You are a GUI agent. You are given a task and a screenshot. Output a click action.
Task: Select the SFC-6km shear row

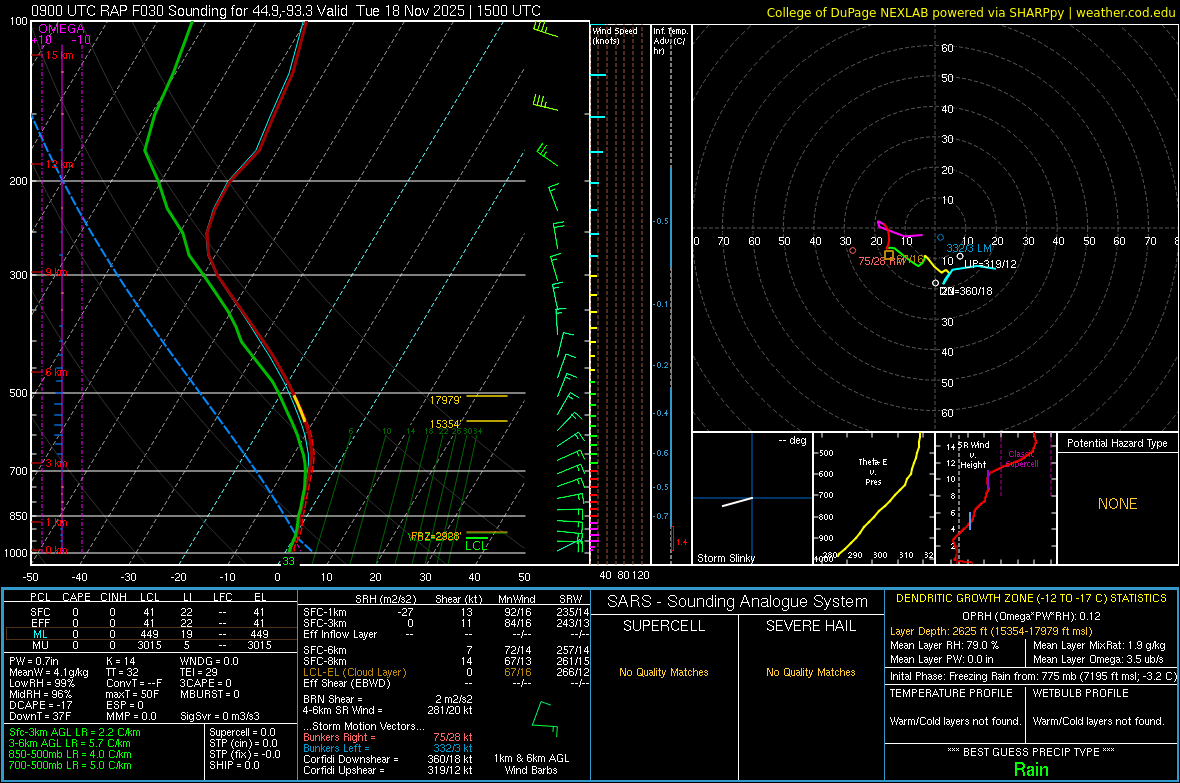point(446,650)
